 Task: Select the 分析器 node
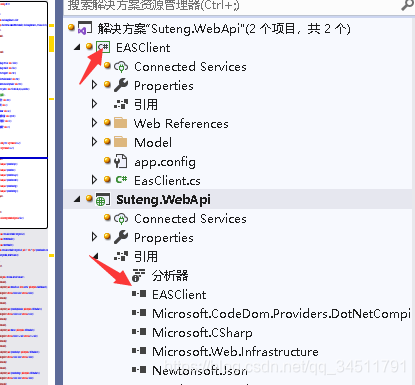point(170,276)
